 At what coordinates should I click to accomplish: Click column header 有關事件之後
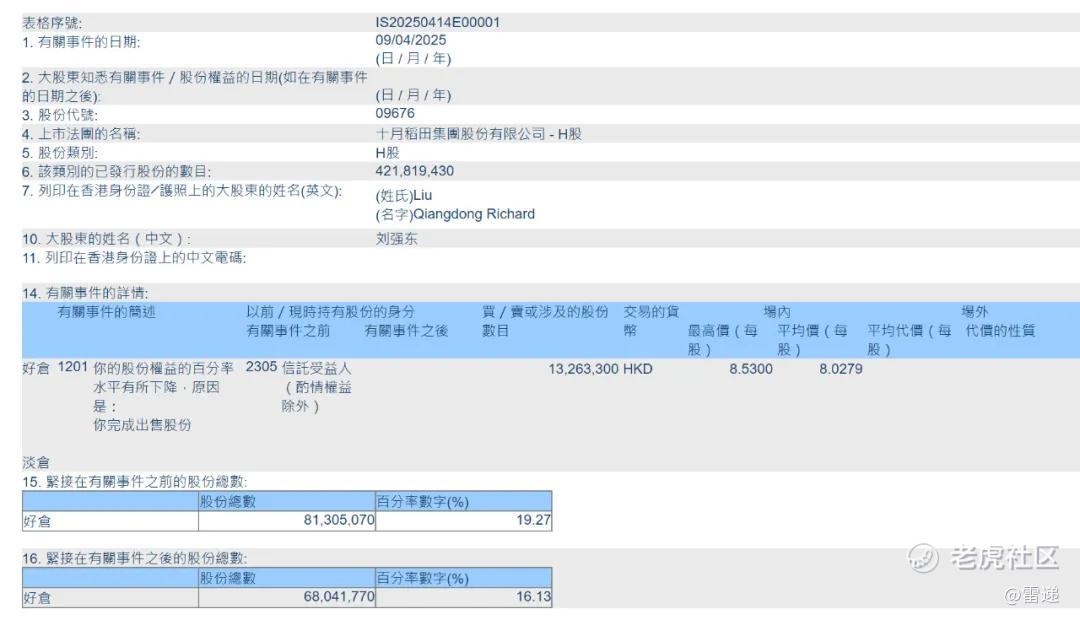[x=406, y=331]
